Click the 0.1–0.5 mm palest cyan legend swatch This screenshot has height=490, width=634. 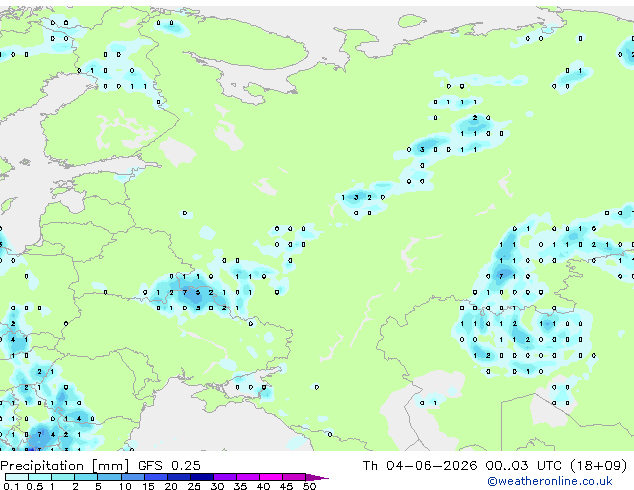pos(17,477)
